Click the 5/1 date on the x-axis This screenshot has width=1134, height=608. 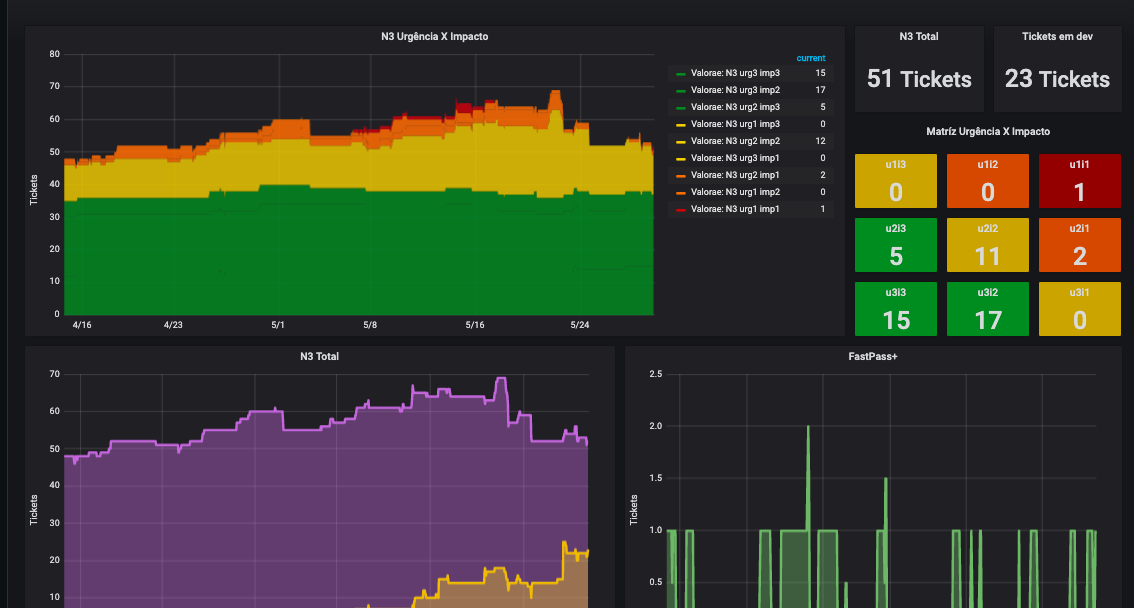278,325
